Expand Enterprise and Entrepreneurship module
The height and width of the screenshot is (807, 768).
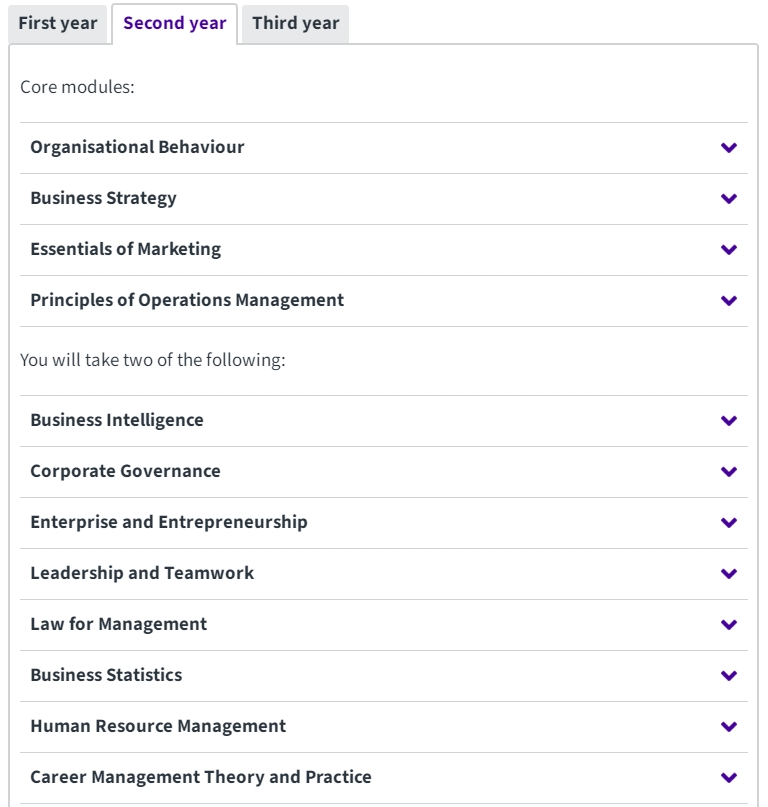(x=384, y=522)
